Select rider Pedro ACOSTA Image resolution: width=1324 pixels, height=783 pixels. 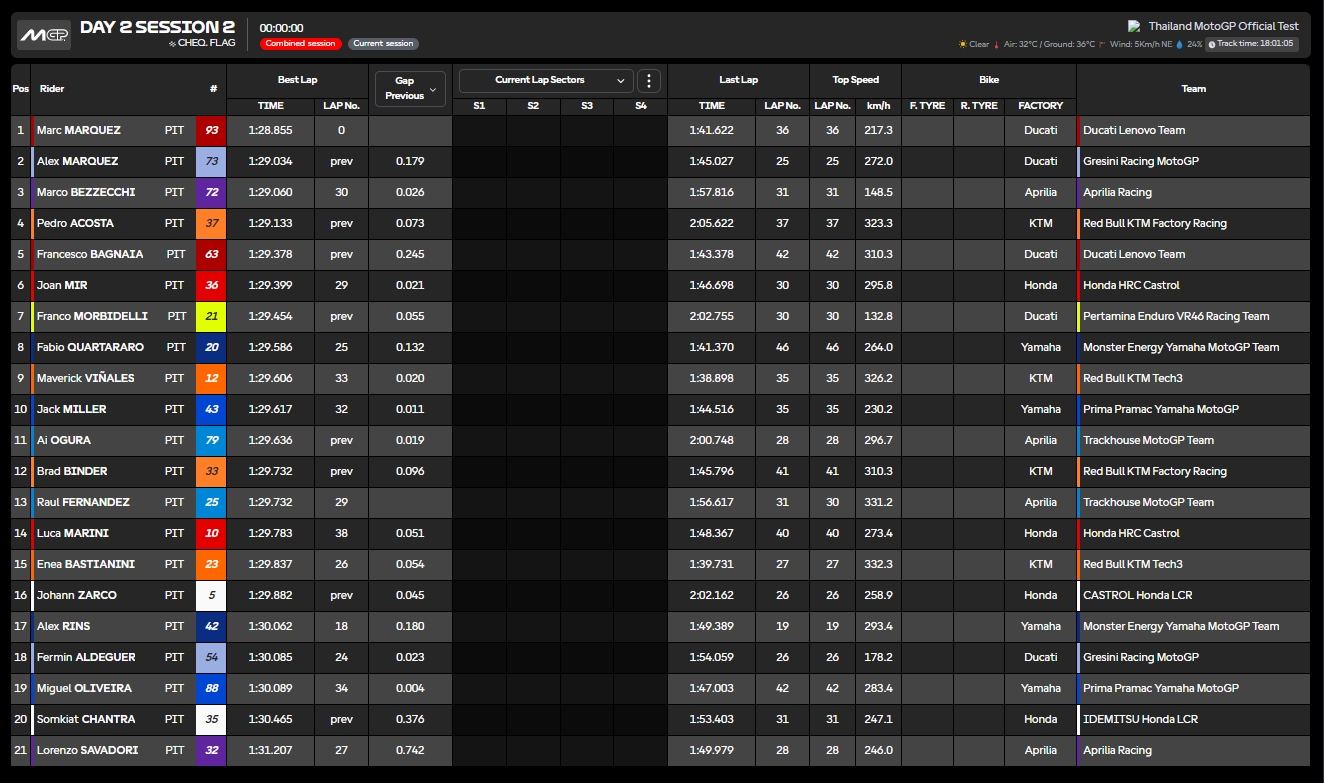click(x=75, y=223)
